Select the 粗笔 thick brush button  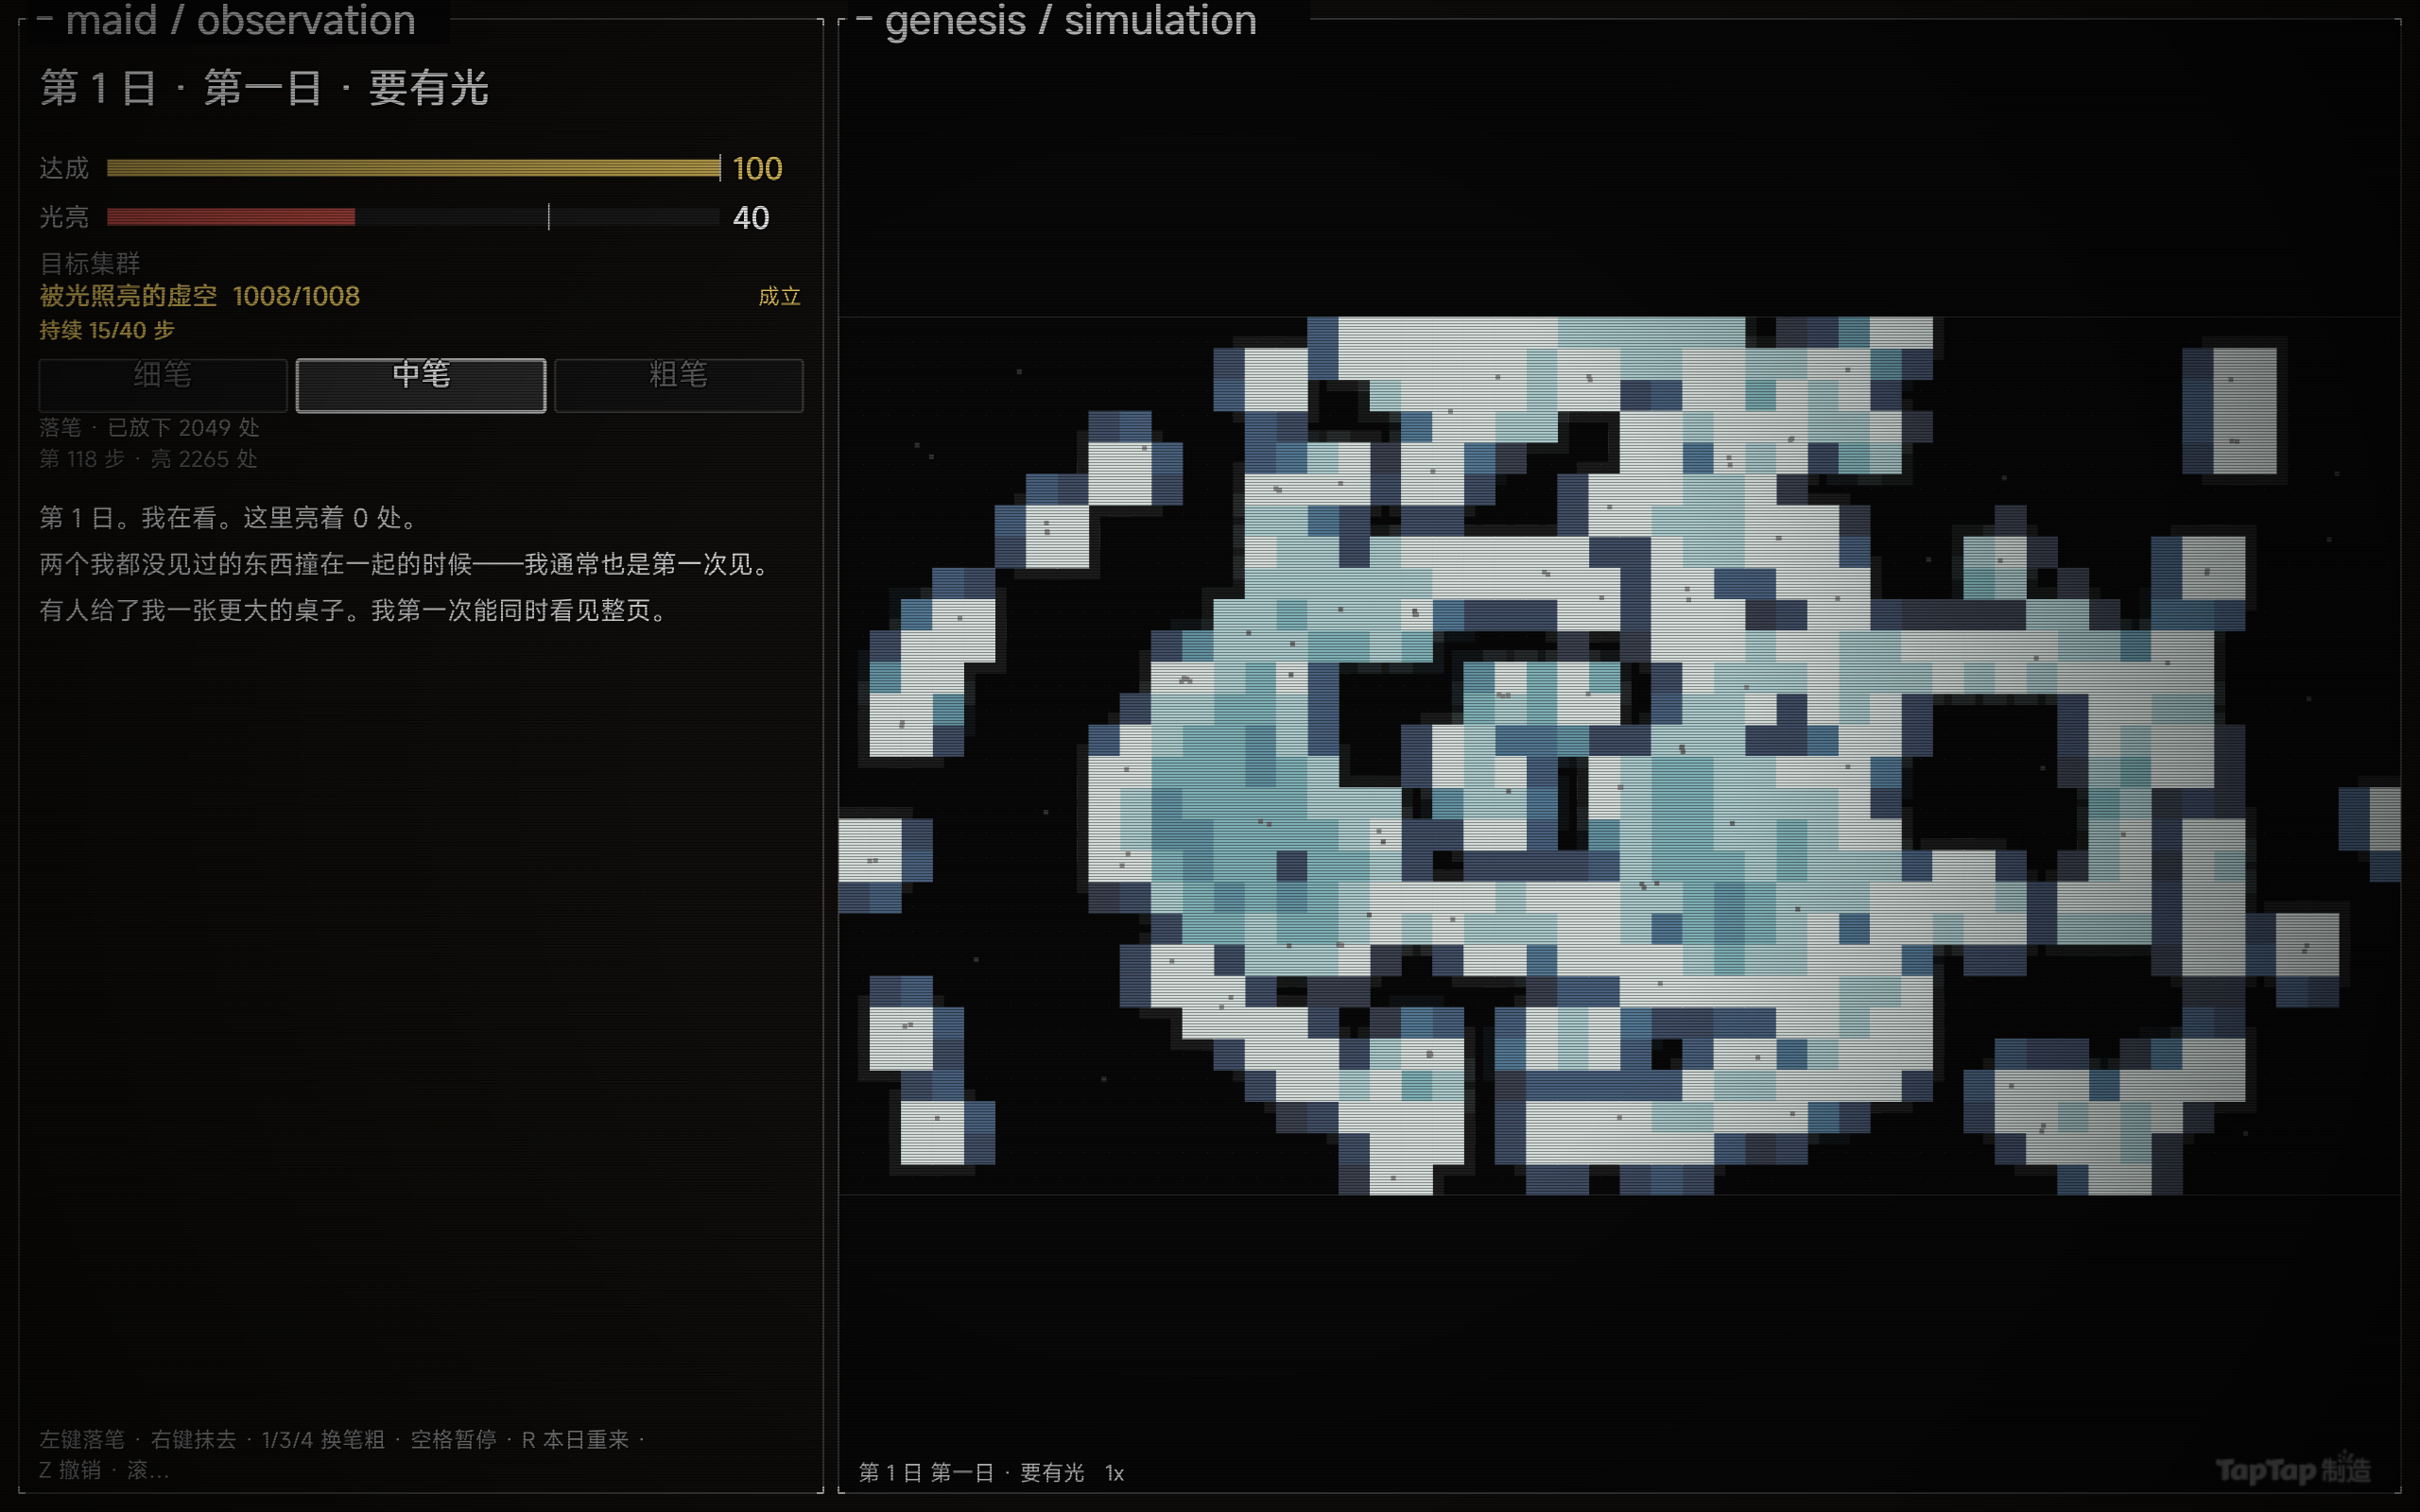click(x=679, y=385)
